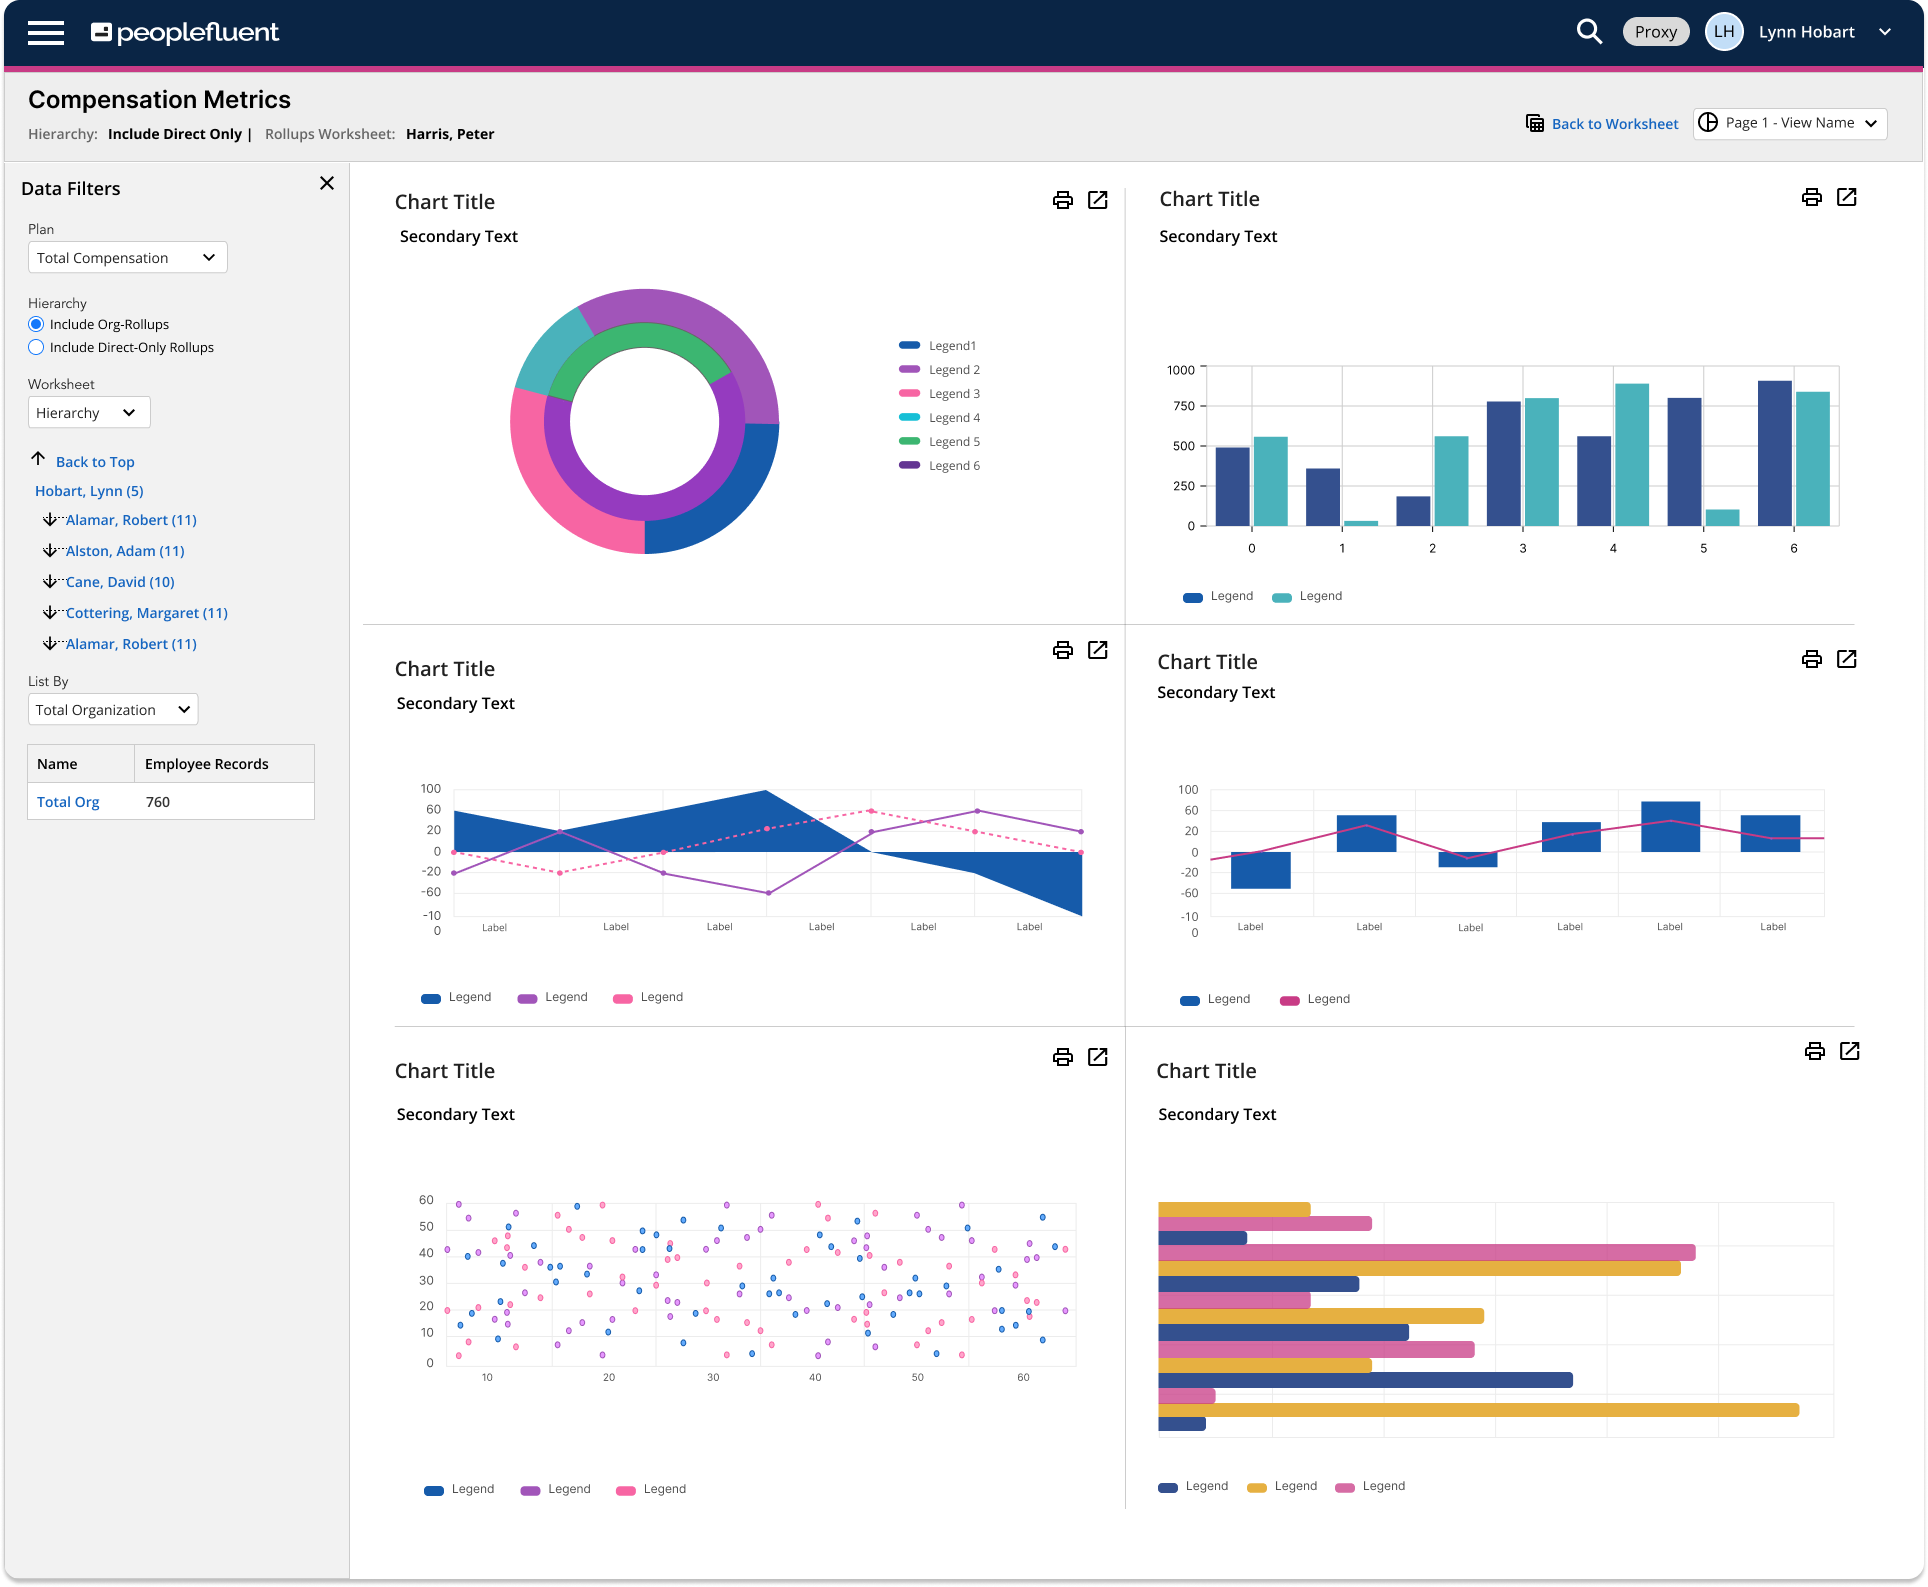Open Cottering, Margaret (11) hierarchy node
The width and height of the screenshot is (1928, 1587).
click(x=146, y=613)
